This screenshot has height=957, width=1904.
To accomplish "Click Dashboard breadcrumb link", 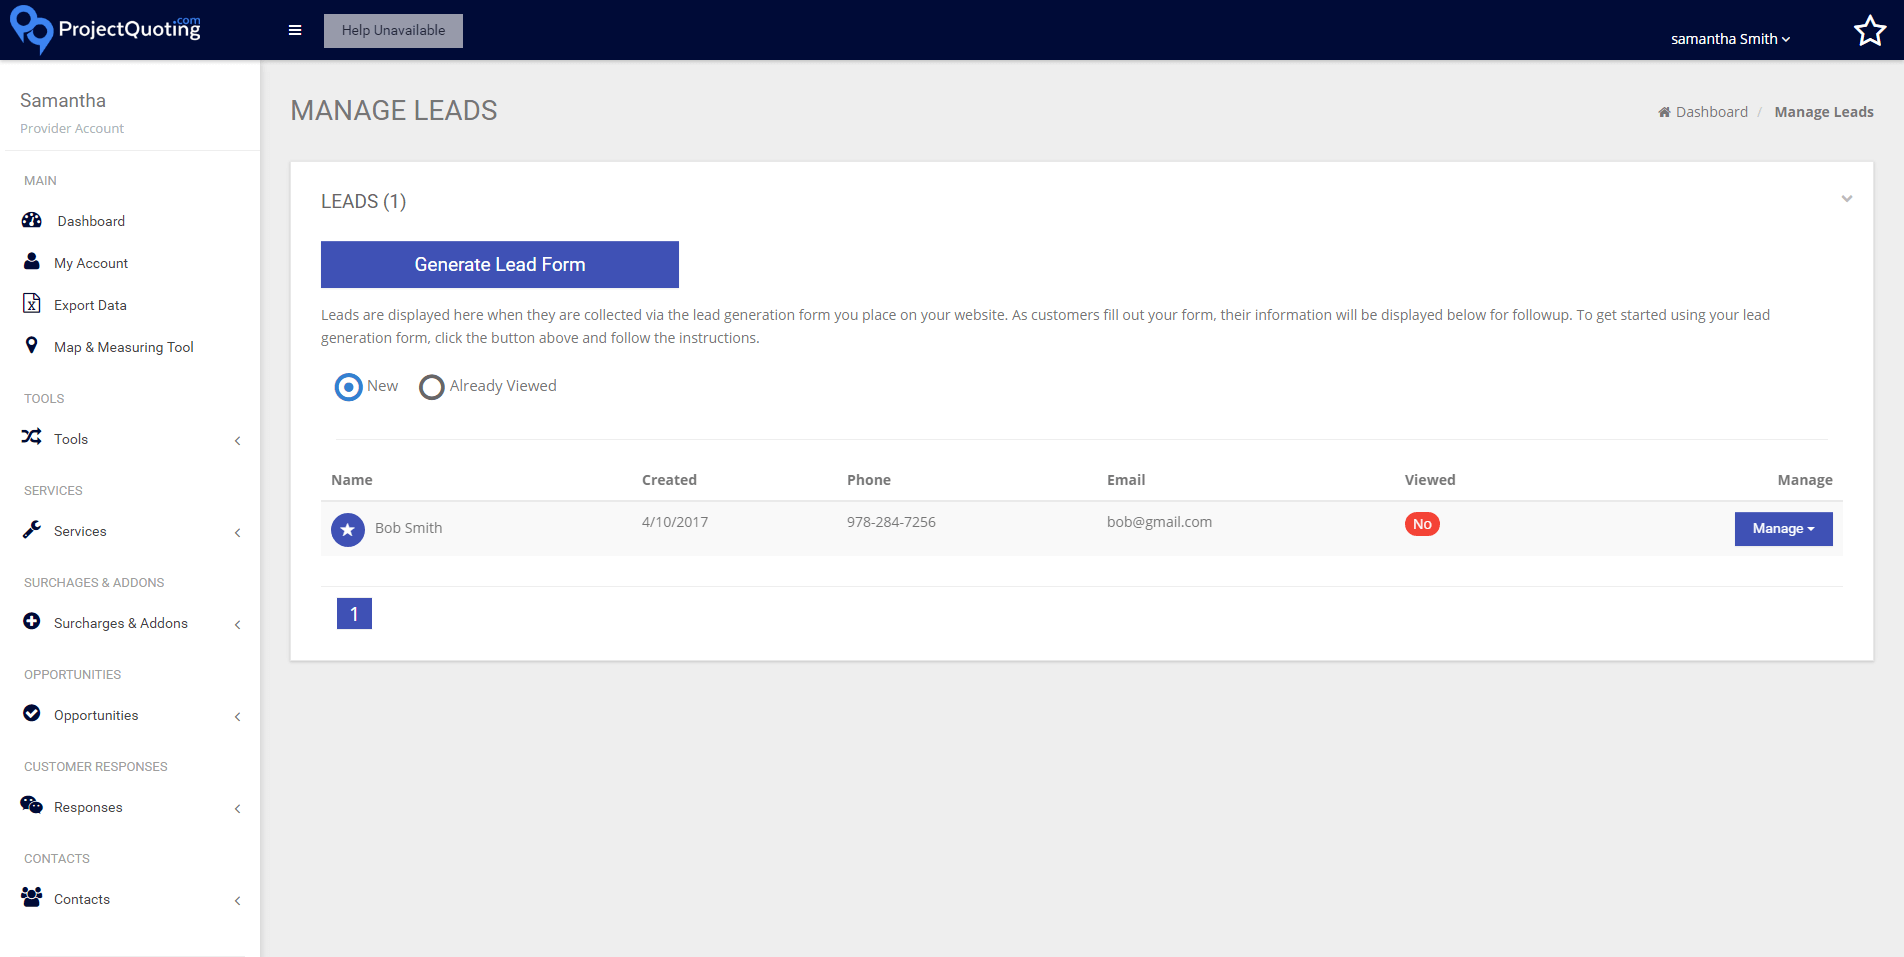I will 1712,112.
